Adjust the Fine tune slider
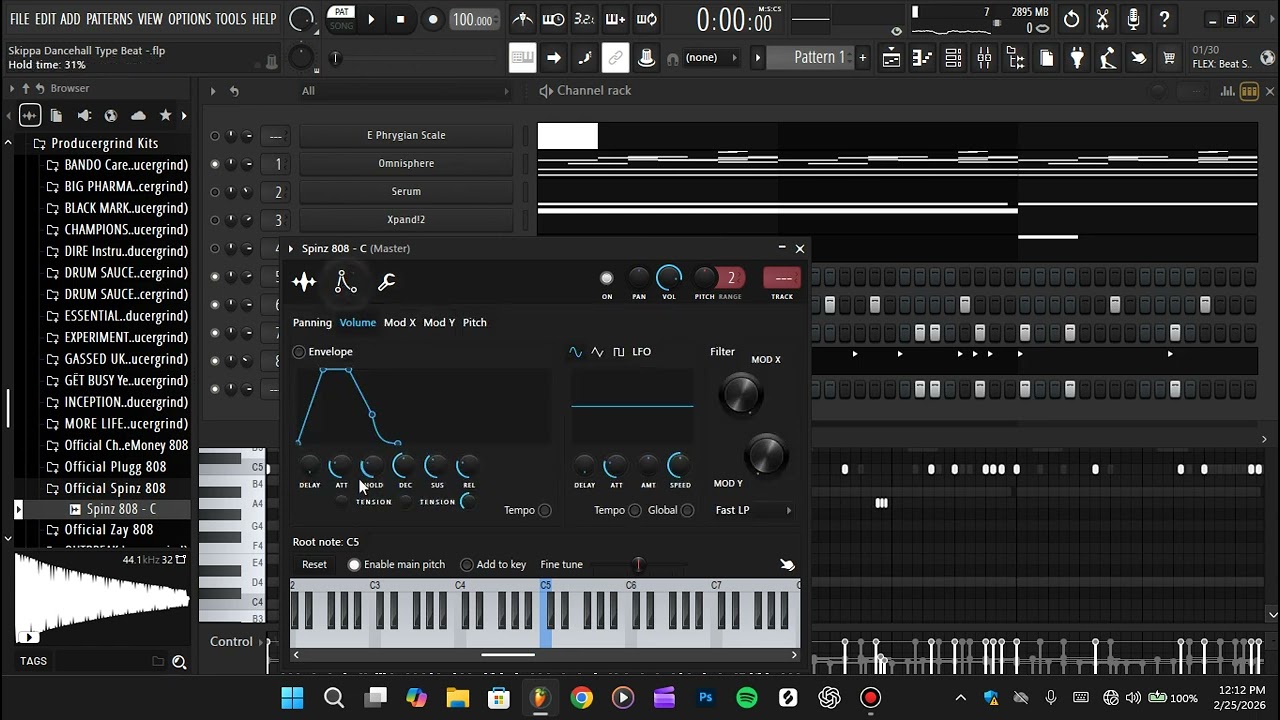1280x720 pixels. pyautogui.click(x=639, y=565)
